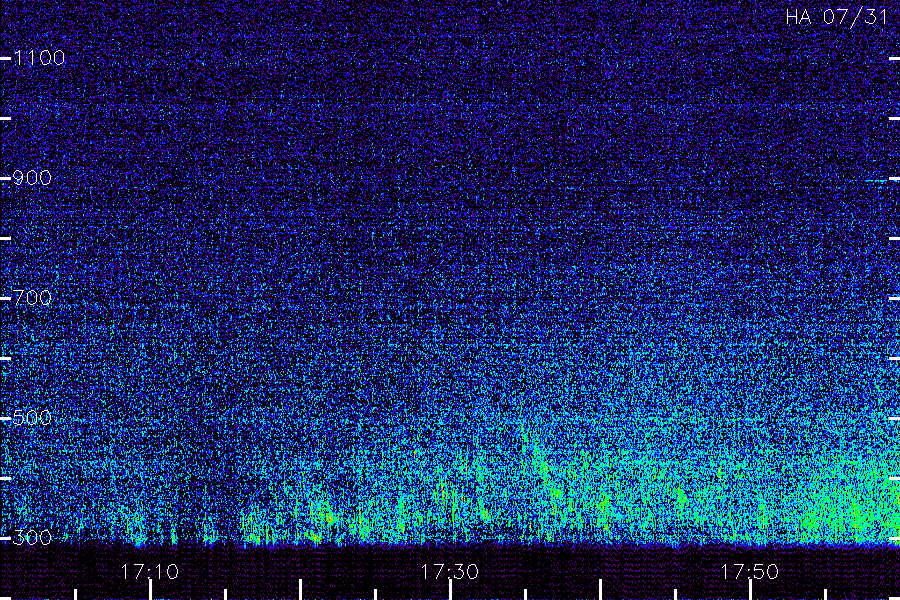Select the 17:30 time axis label
This screenshot has width=900, height=600.
(x=449, y=572)
